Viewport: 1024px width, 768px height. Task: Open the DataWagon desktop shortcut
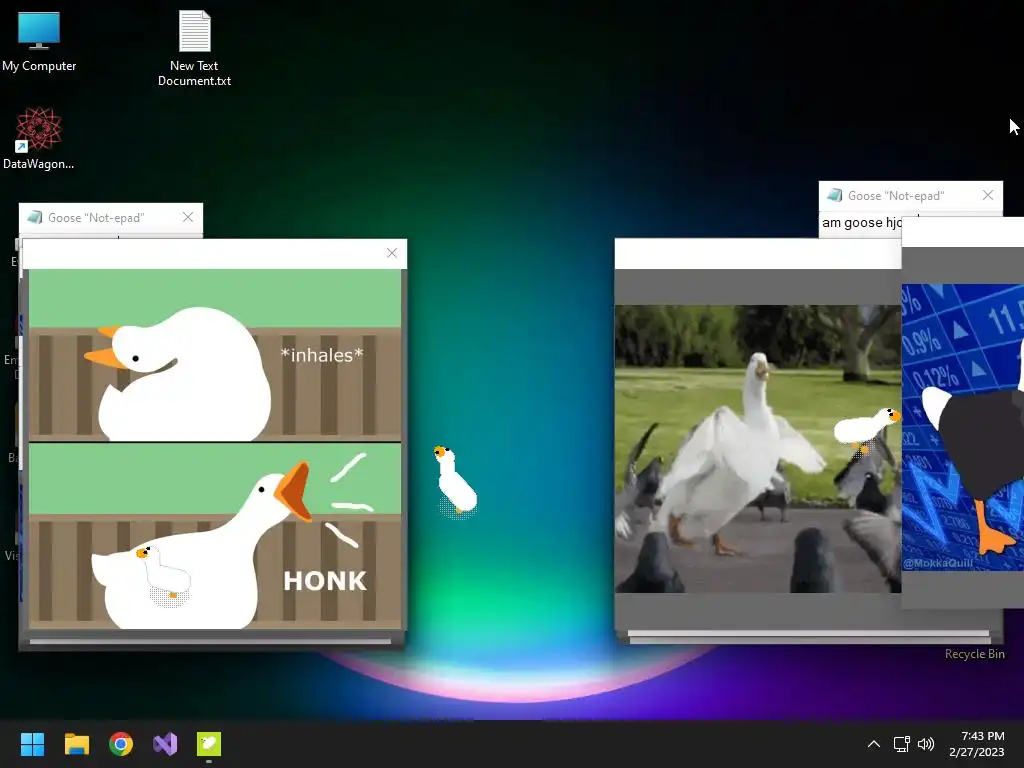pyautogui.click(x=38, y=138)
